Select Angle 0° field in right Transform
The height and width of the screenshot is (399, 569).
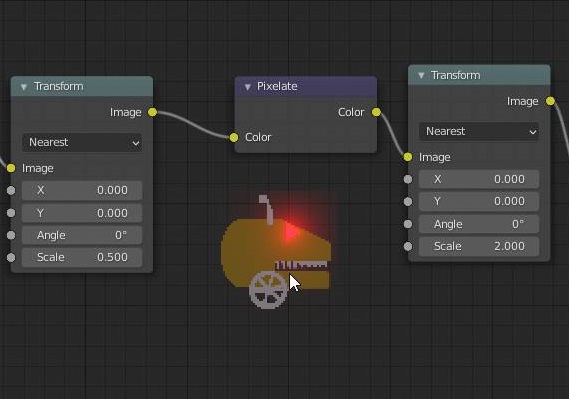[x=479, y=224]
